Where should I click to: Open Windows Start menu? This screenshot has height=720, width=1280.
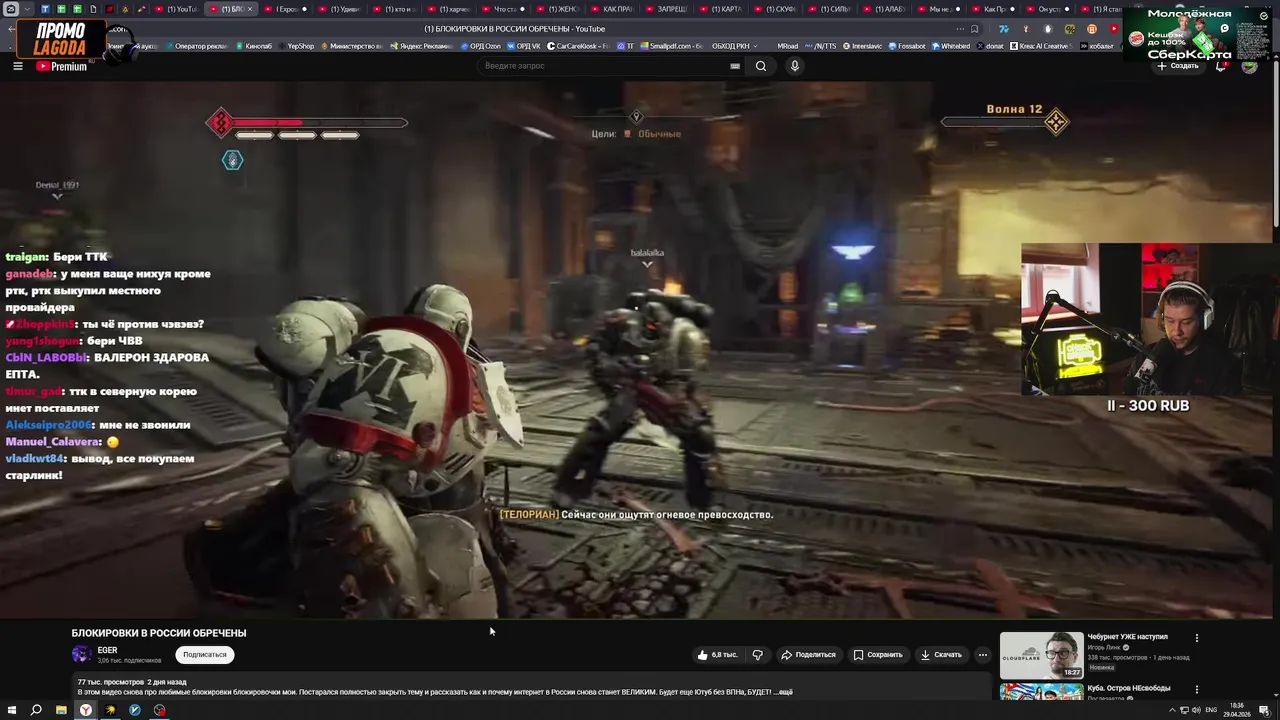coord(11,710)
